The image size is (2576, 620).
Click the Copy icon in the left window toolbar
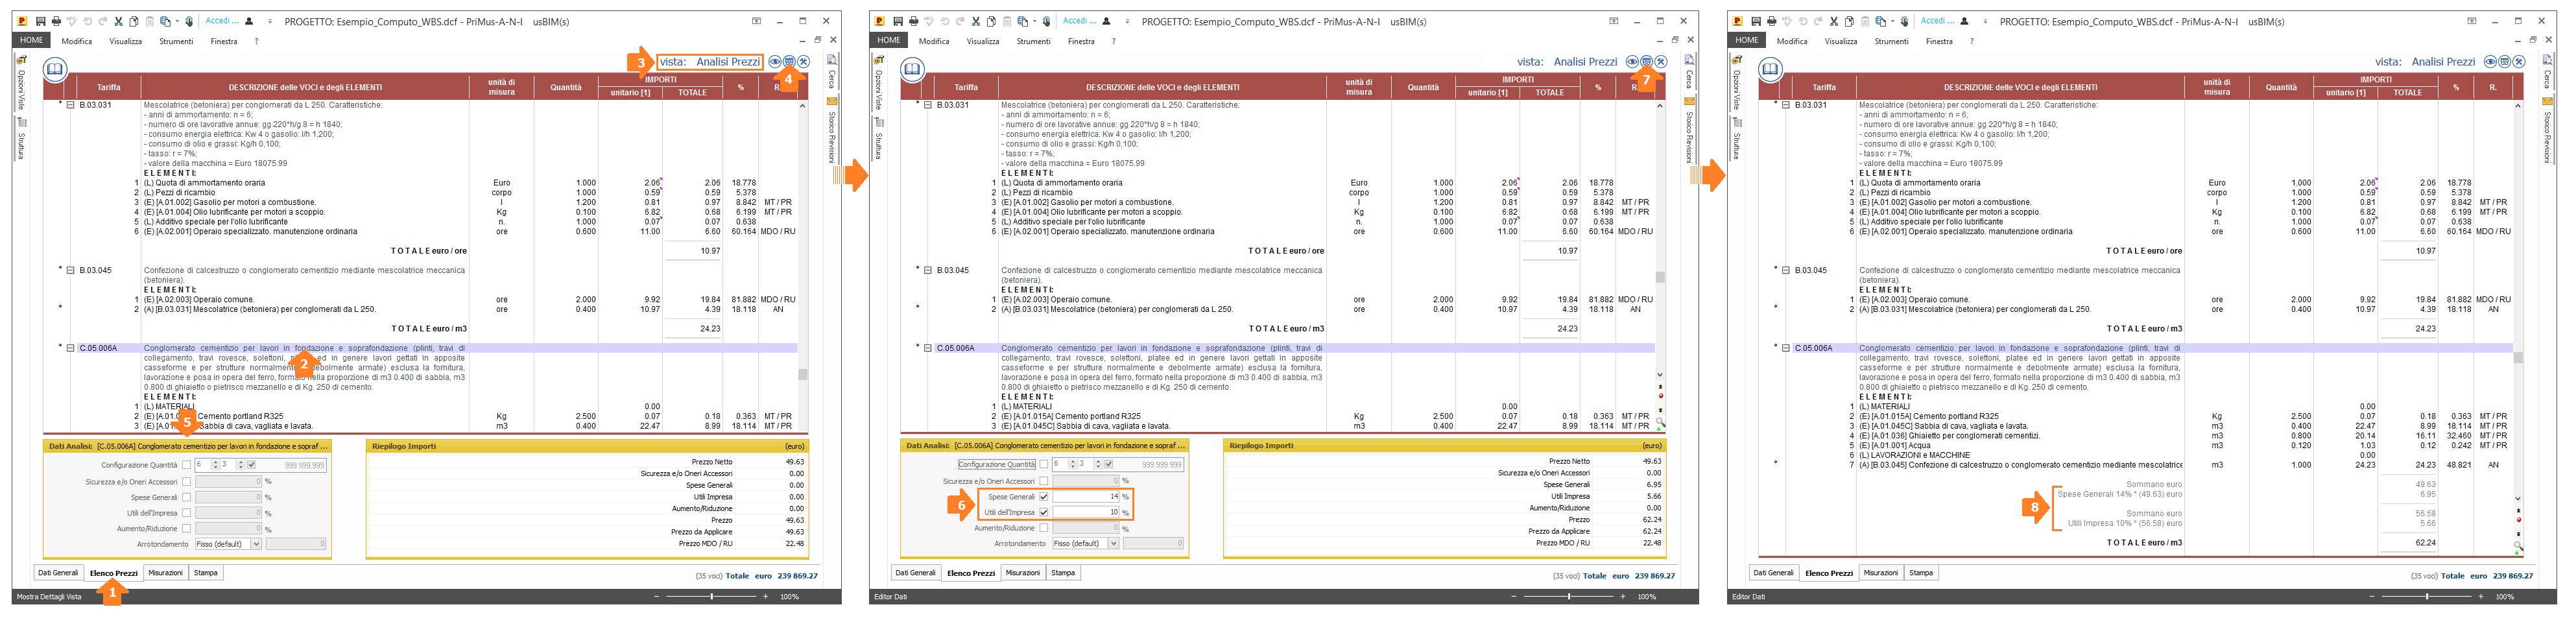click(x=134, y=21)
